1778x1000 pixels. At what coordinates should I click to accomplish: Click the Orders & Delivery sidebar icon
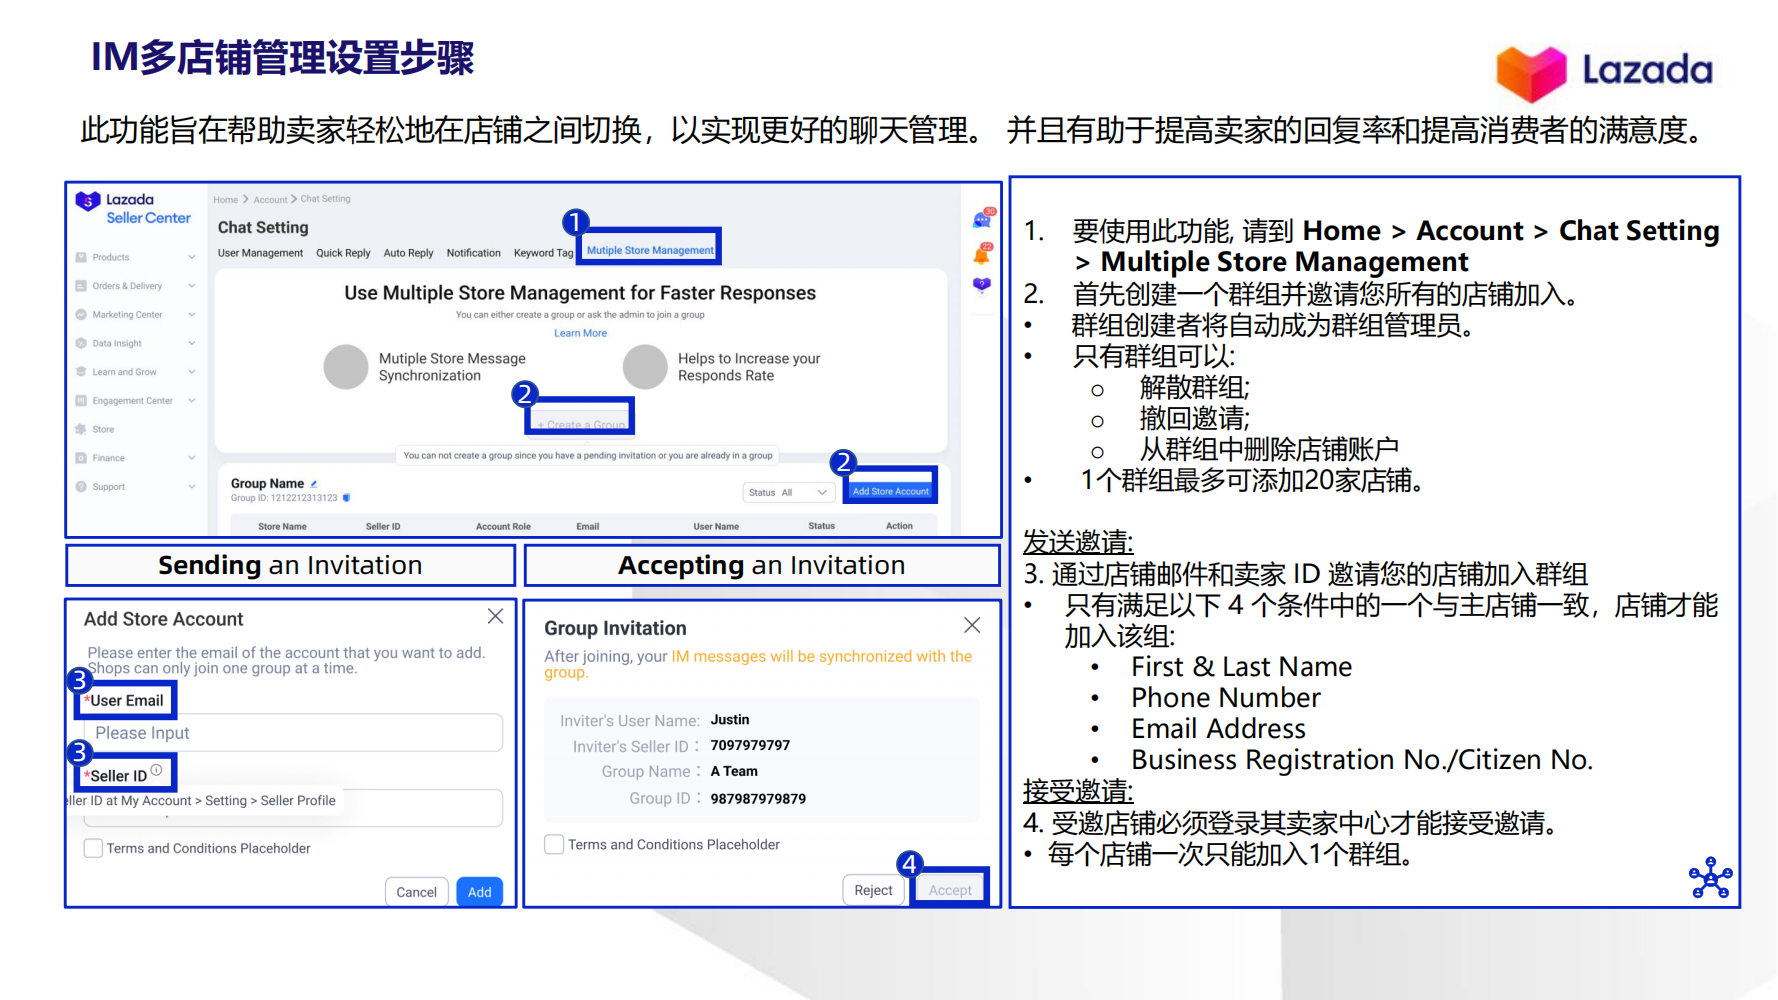[81, 286]
